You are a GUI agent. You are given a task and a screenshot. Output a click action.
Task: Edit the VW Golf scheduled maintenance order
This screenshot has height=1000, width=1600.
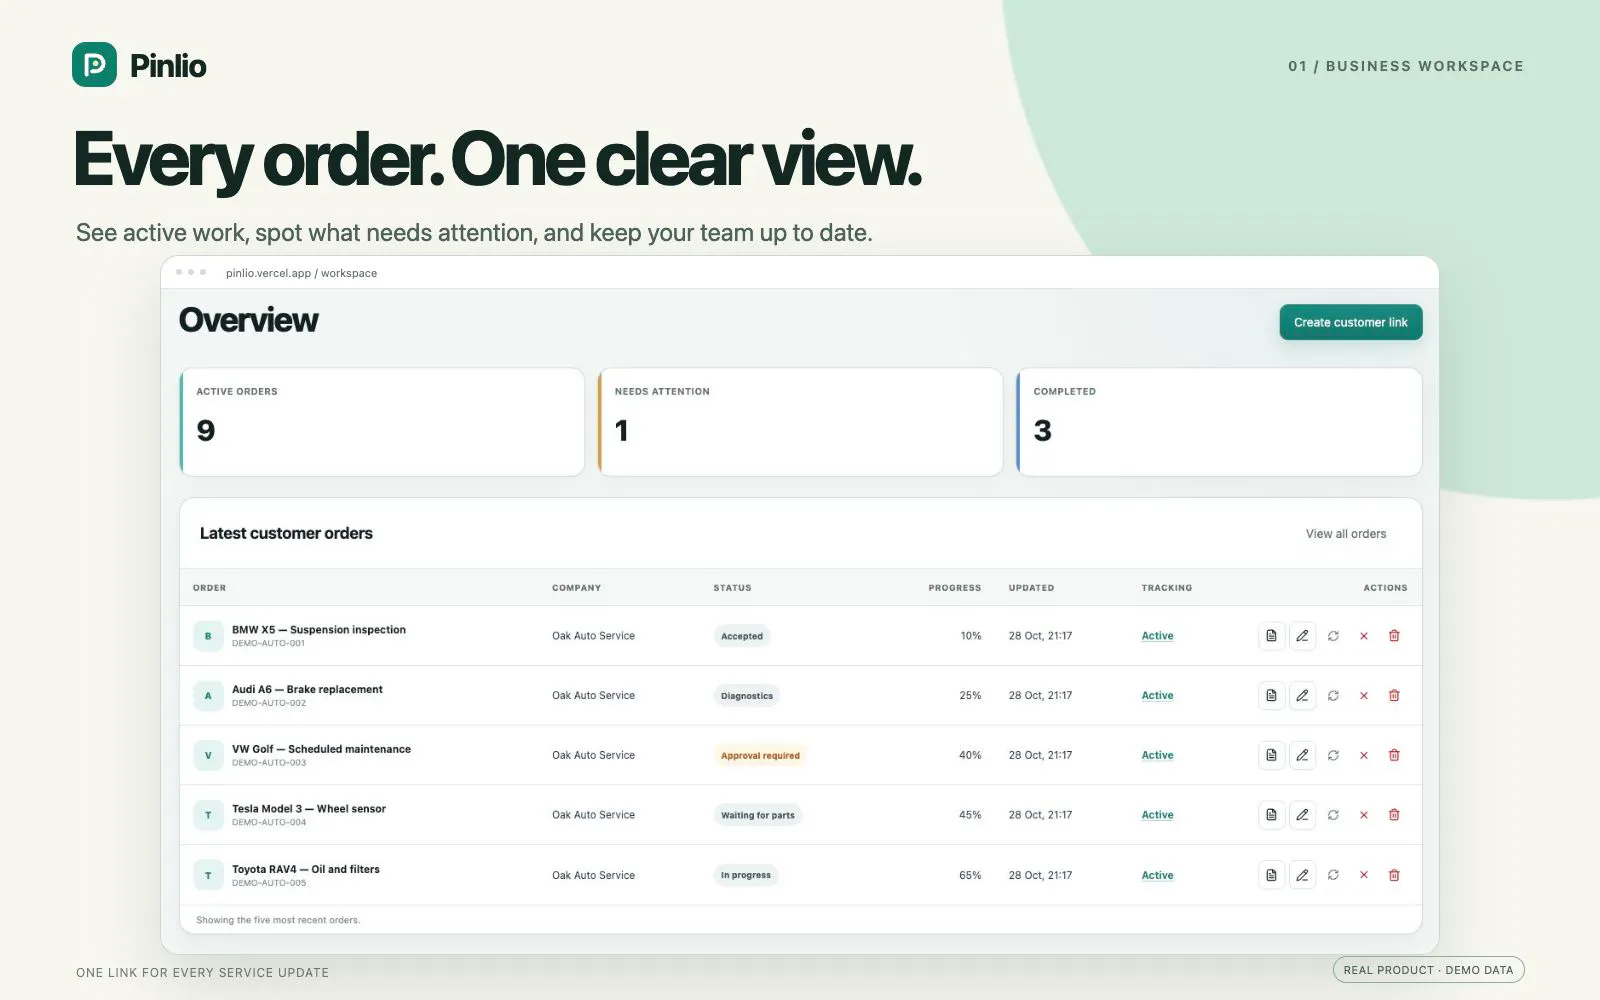(1302, 756)
